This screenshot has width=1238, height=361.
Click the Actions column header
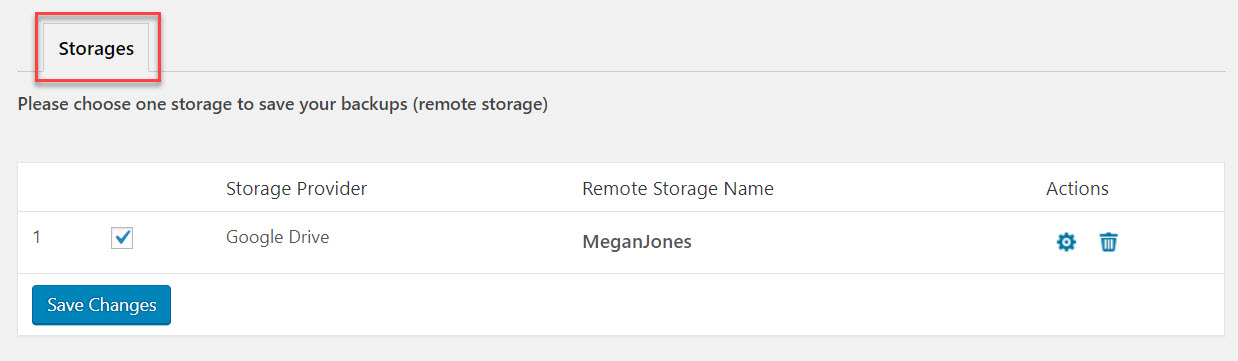coord(1077,188)
